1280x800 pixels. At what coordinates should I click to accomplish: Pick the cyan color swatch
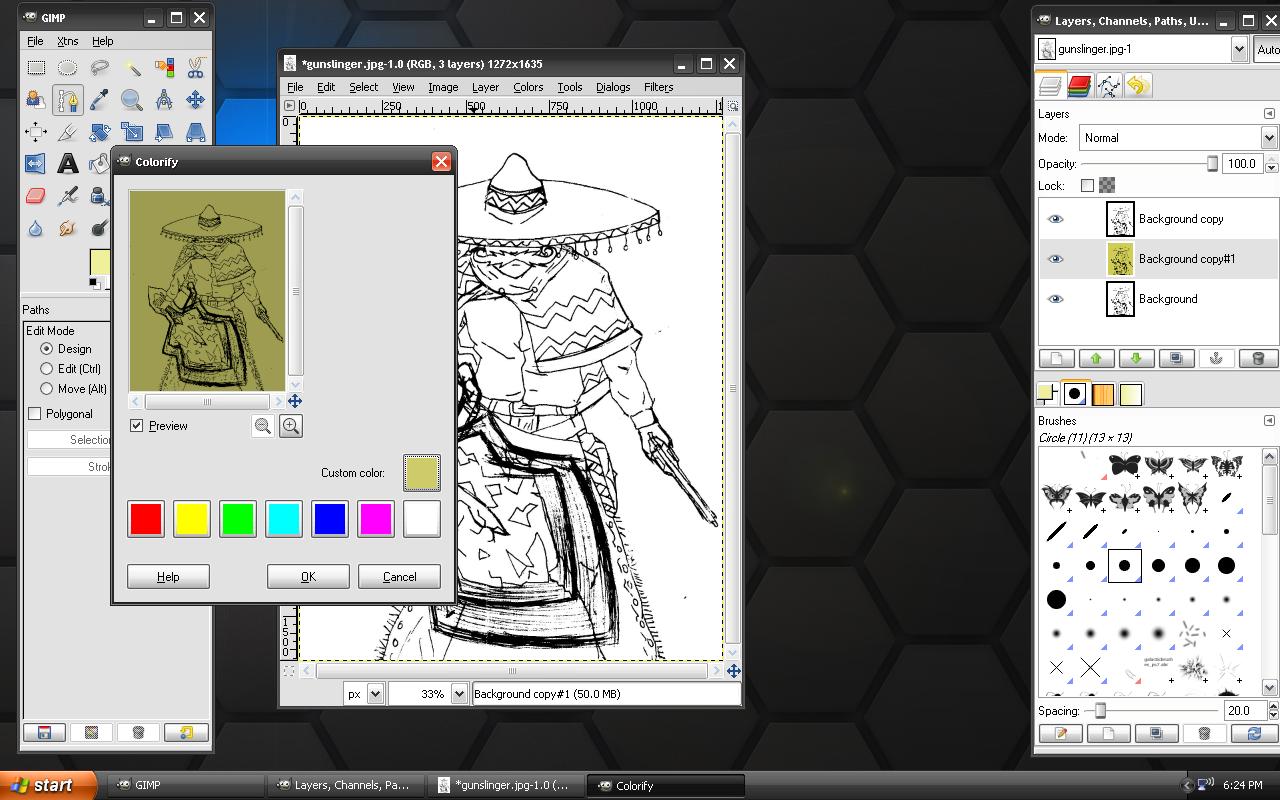tap(284, 519)
